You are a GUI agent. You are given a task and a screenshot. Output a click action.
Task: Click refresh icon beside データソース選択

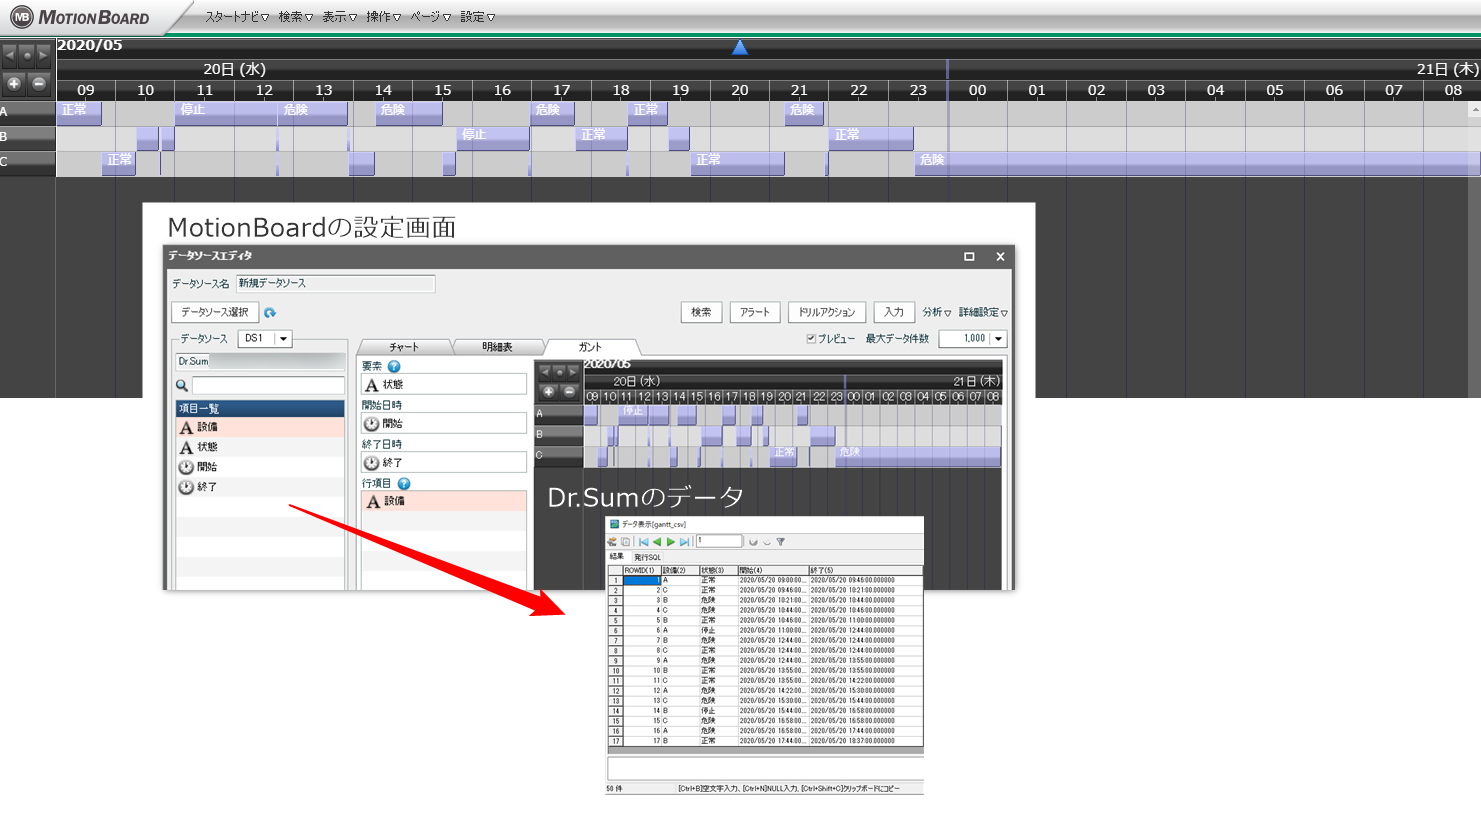click(x=270, y=313)
